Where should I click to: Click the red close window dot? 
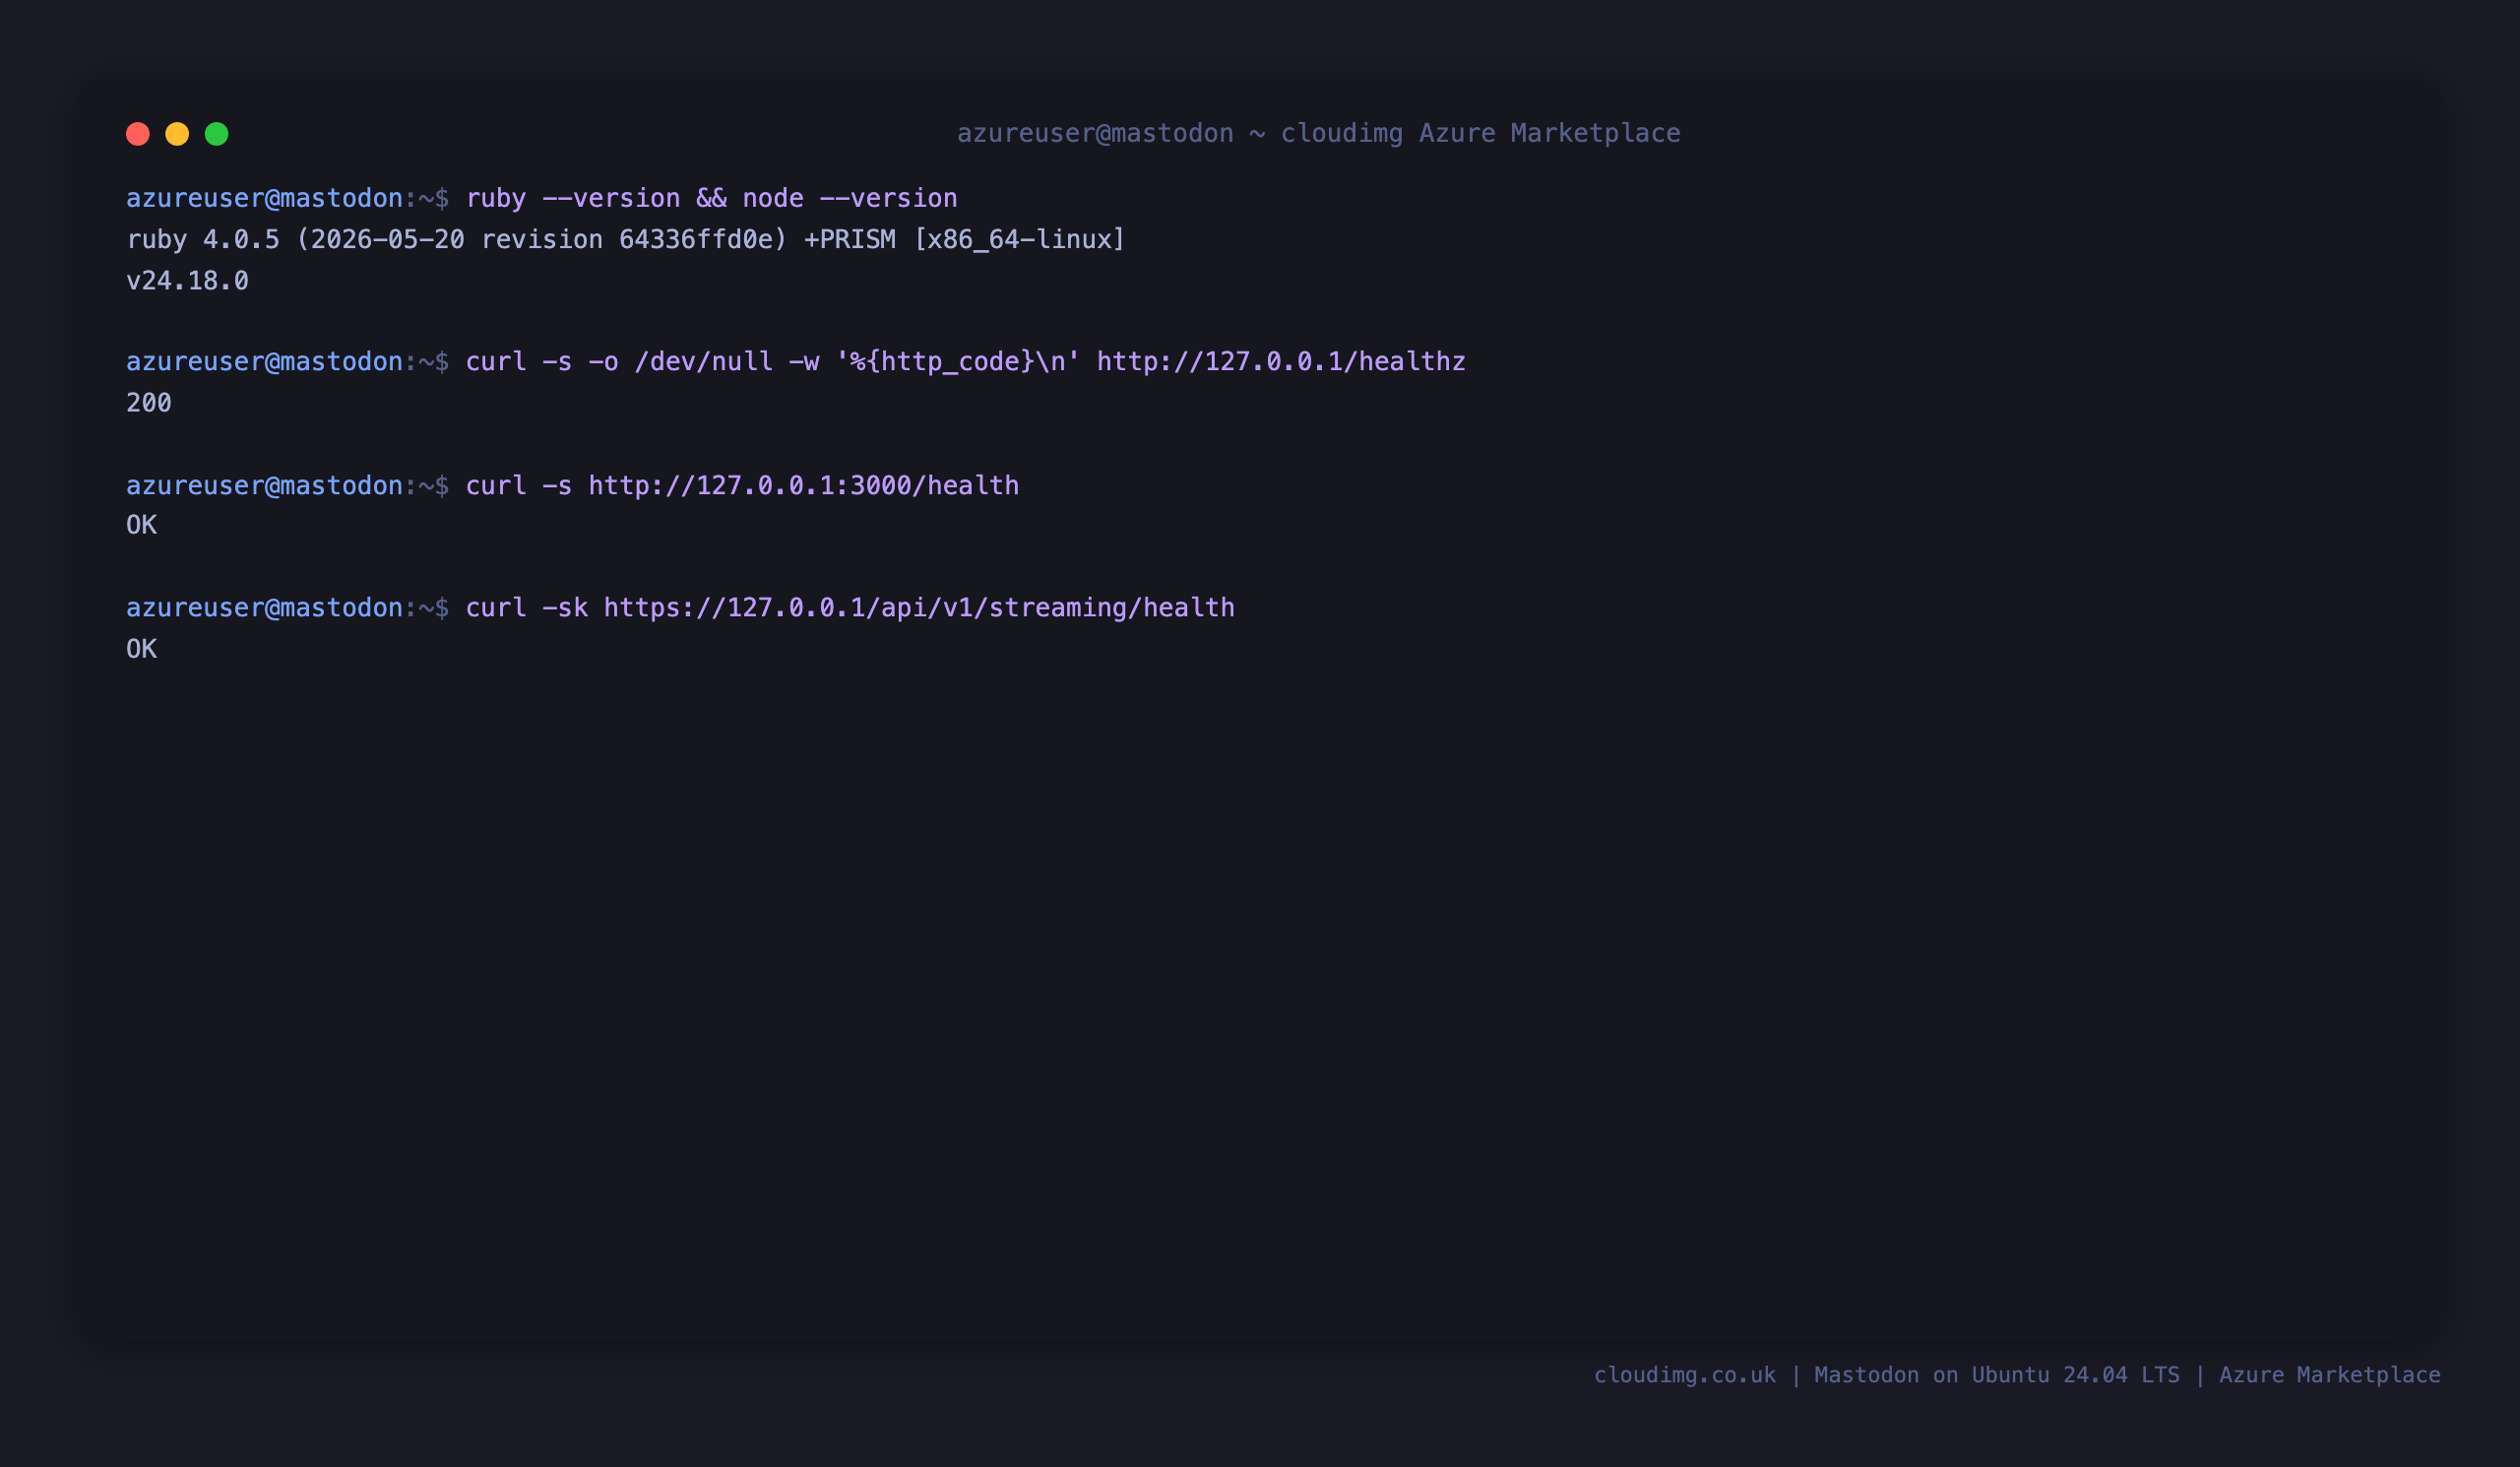(138, 134)
